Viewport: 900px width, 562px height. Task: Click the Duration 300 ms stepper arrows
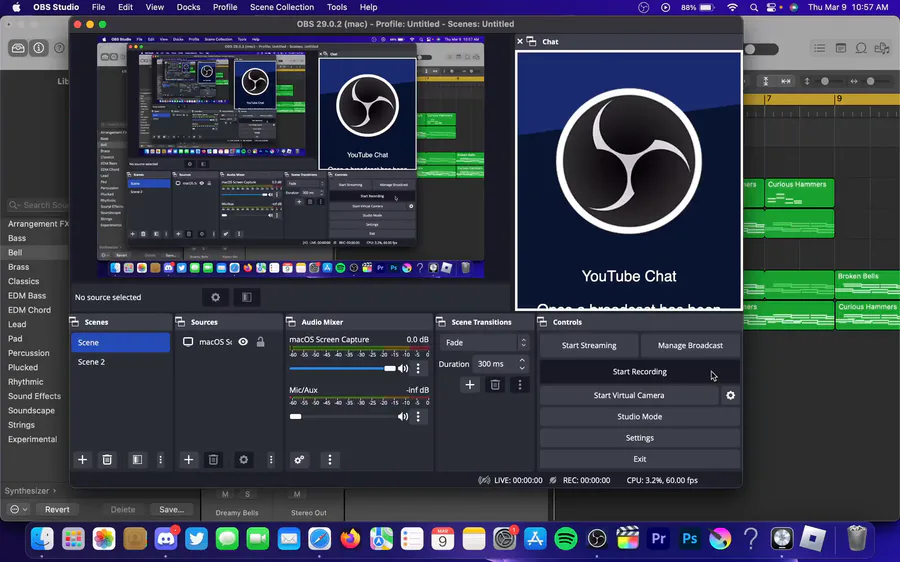pos(521,364)
